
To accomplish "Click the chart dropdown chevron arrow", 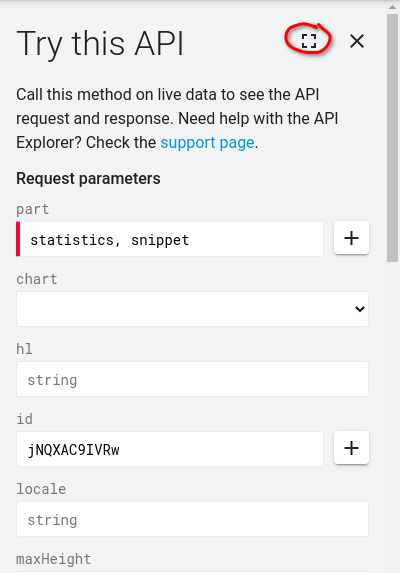I will [359, 309].
